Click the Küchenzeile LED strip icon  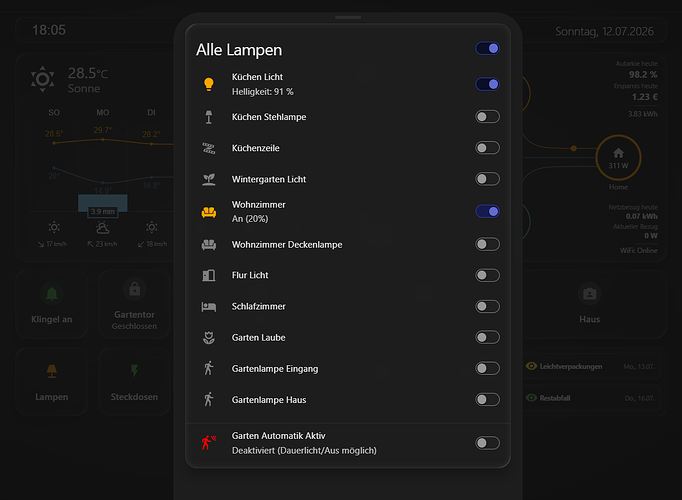pyautogui.click(x=209, y=148)
